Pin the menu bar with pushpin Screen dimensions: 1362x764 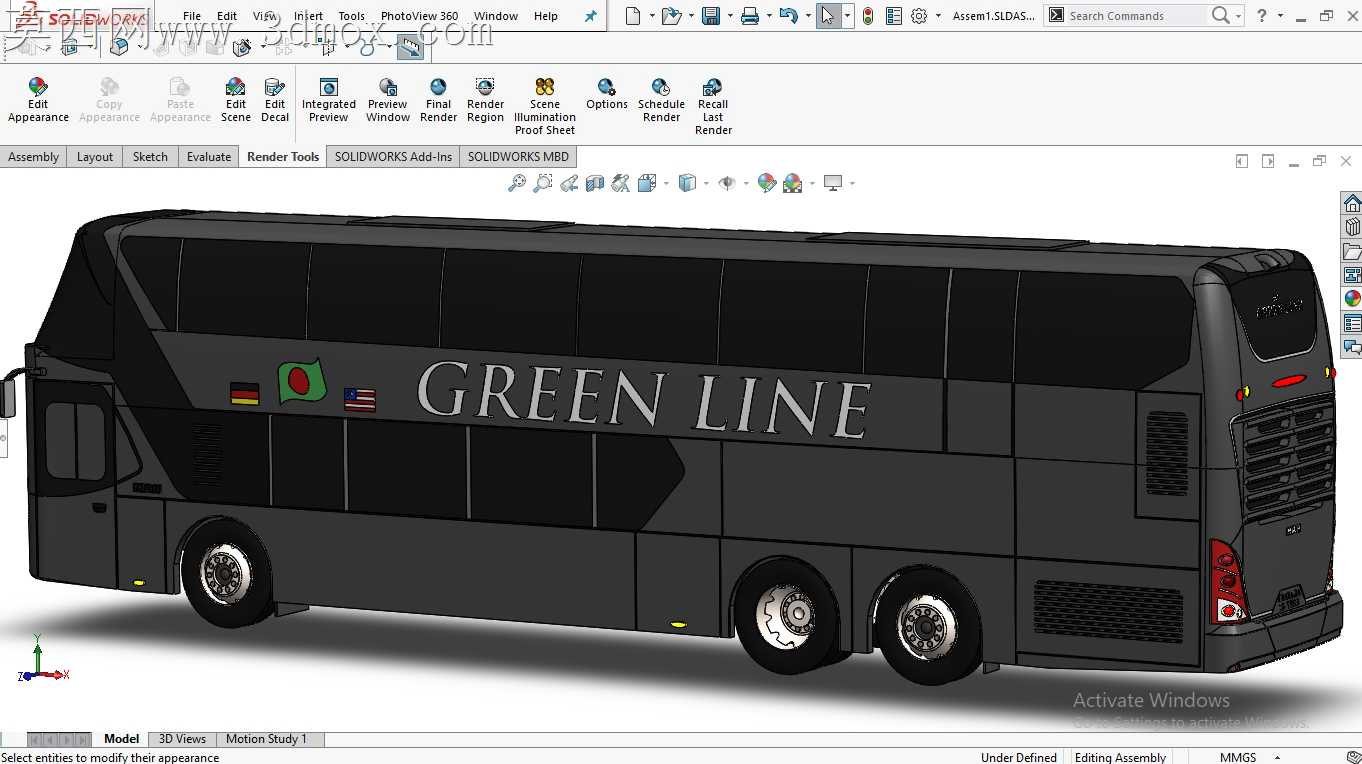pyautogui.click(x=591, y=16)
